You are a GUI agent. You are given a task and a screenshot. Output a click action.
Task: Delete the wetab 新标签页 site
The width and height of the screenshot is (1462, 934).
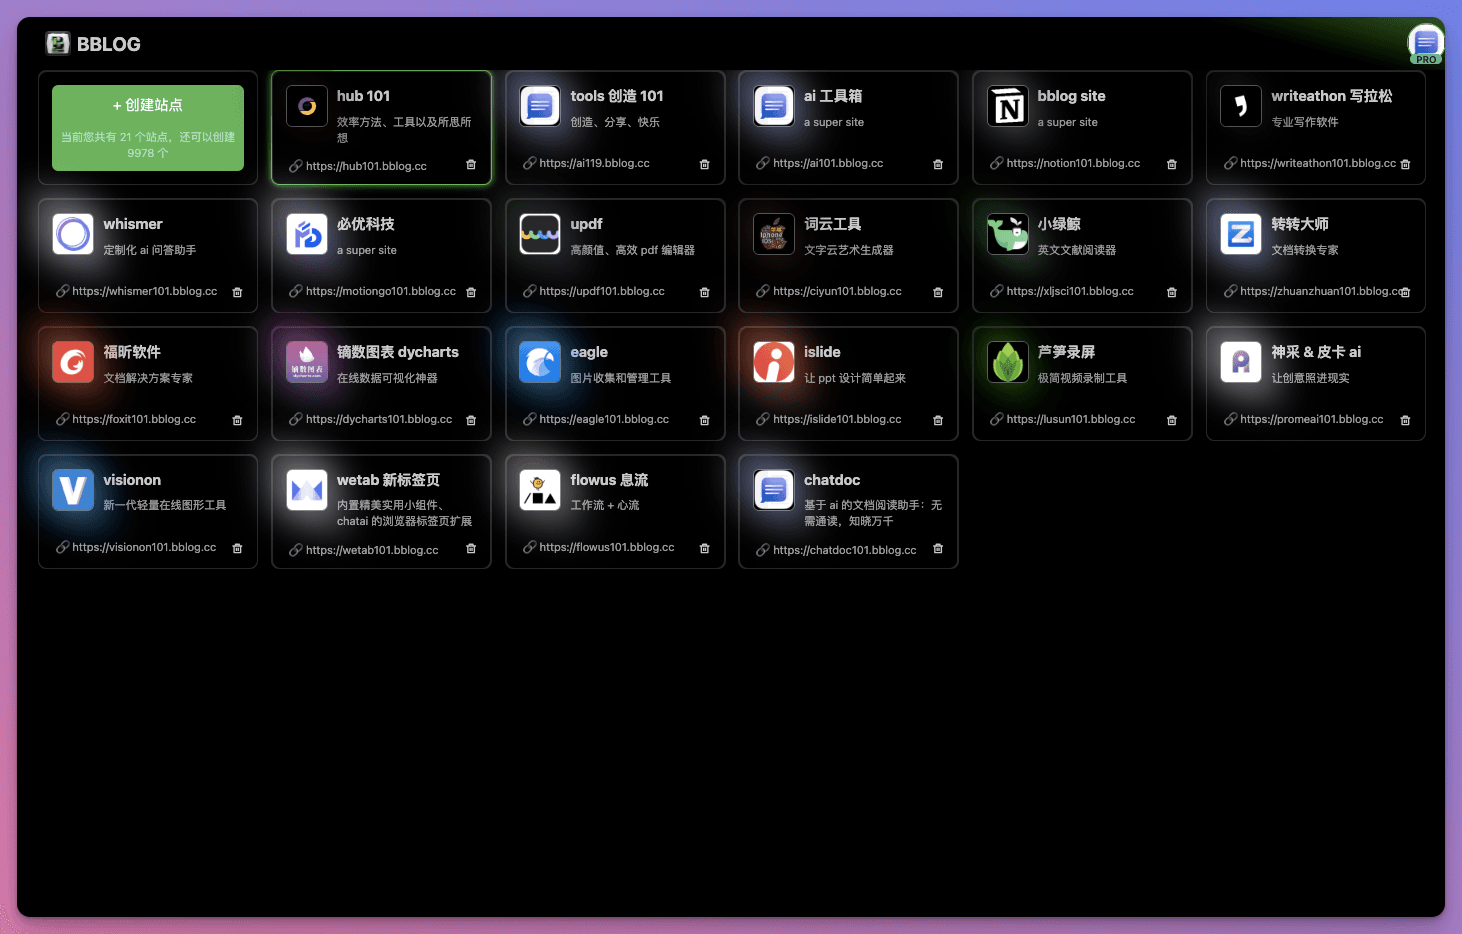point(471,548)
